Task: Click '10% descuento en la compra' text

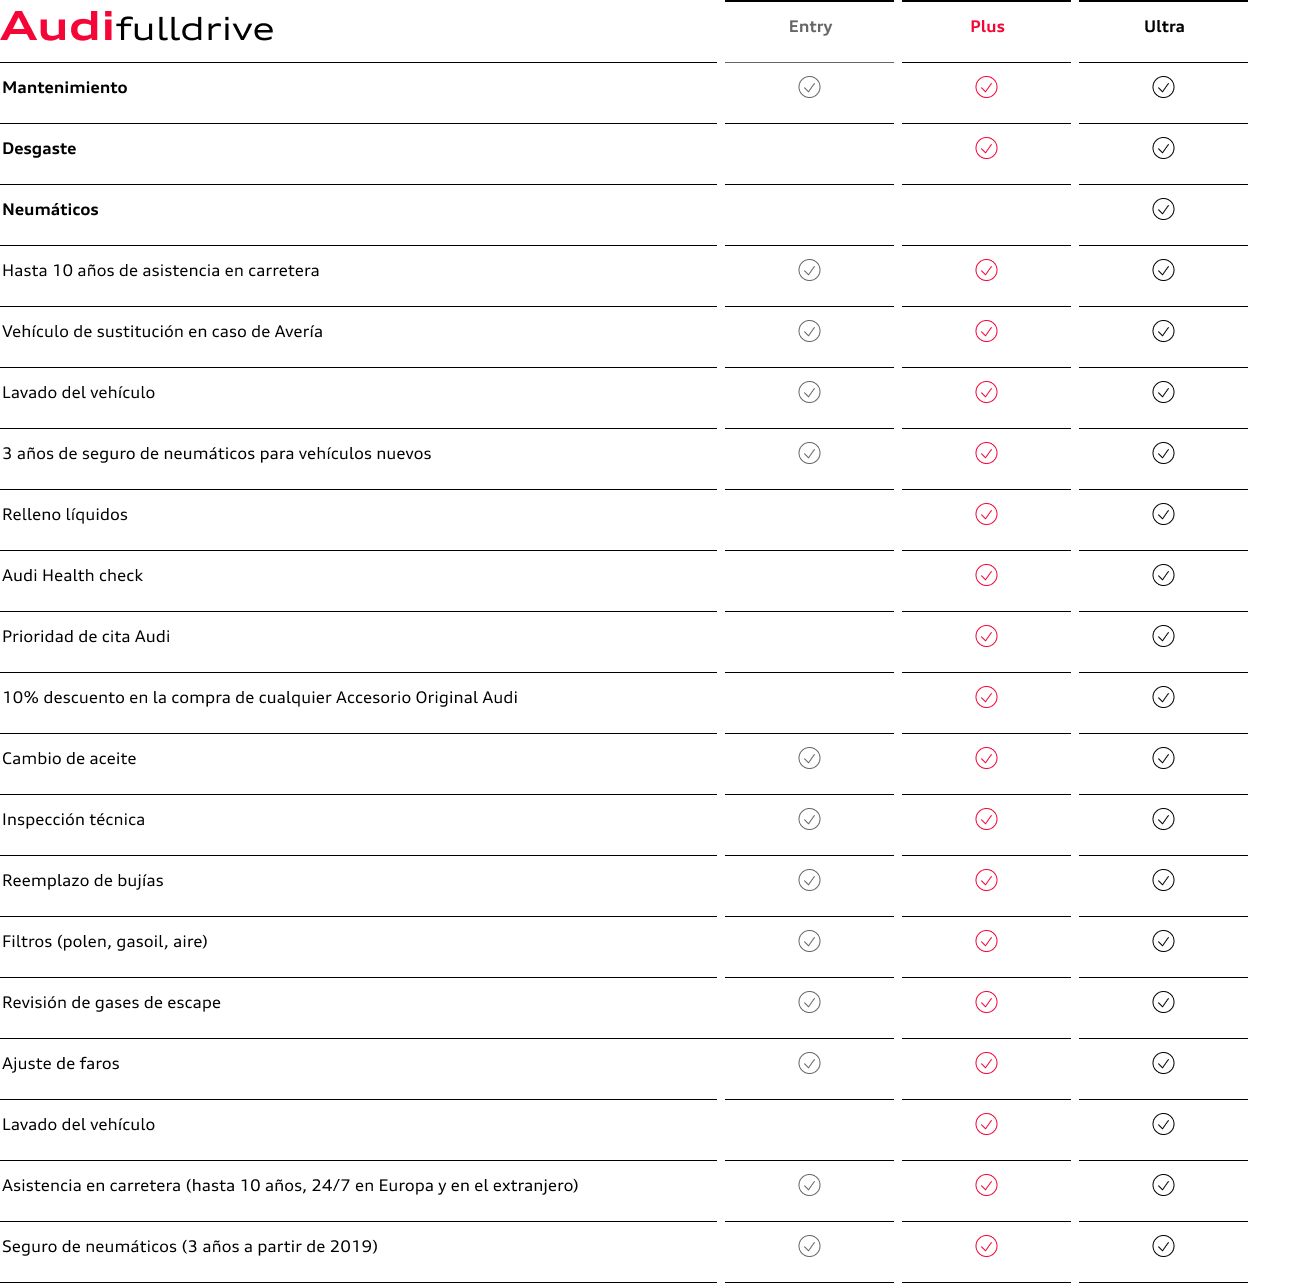Action: [x=260, y=698]
